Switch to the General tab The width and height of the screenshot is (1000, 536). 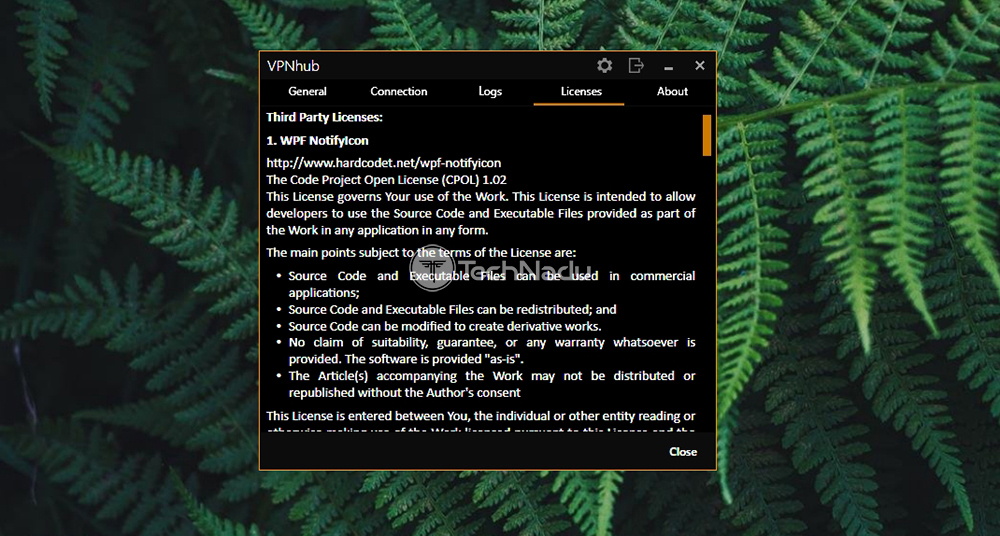(x=307, y=91)
